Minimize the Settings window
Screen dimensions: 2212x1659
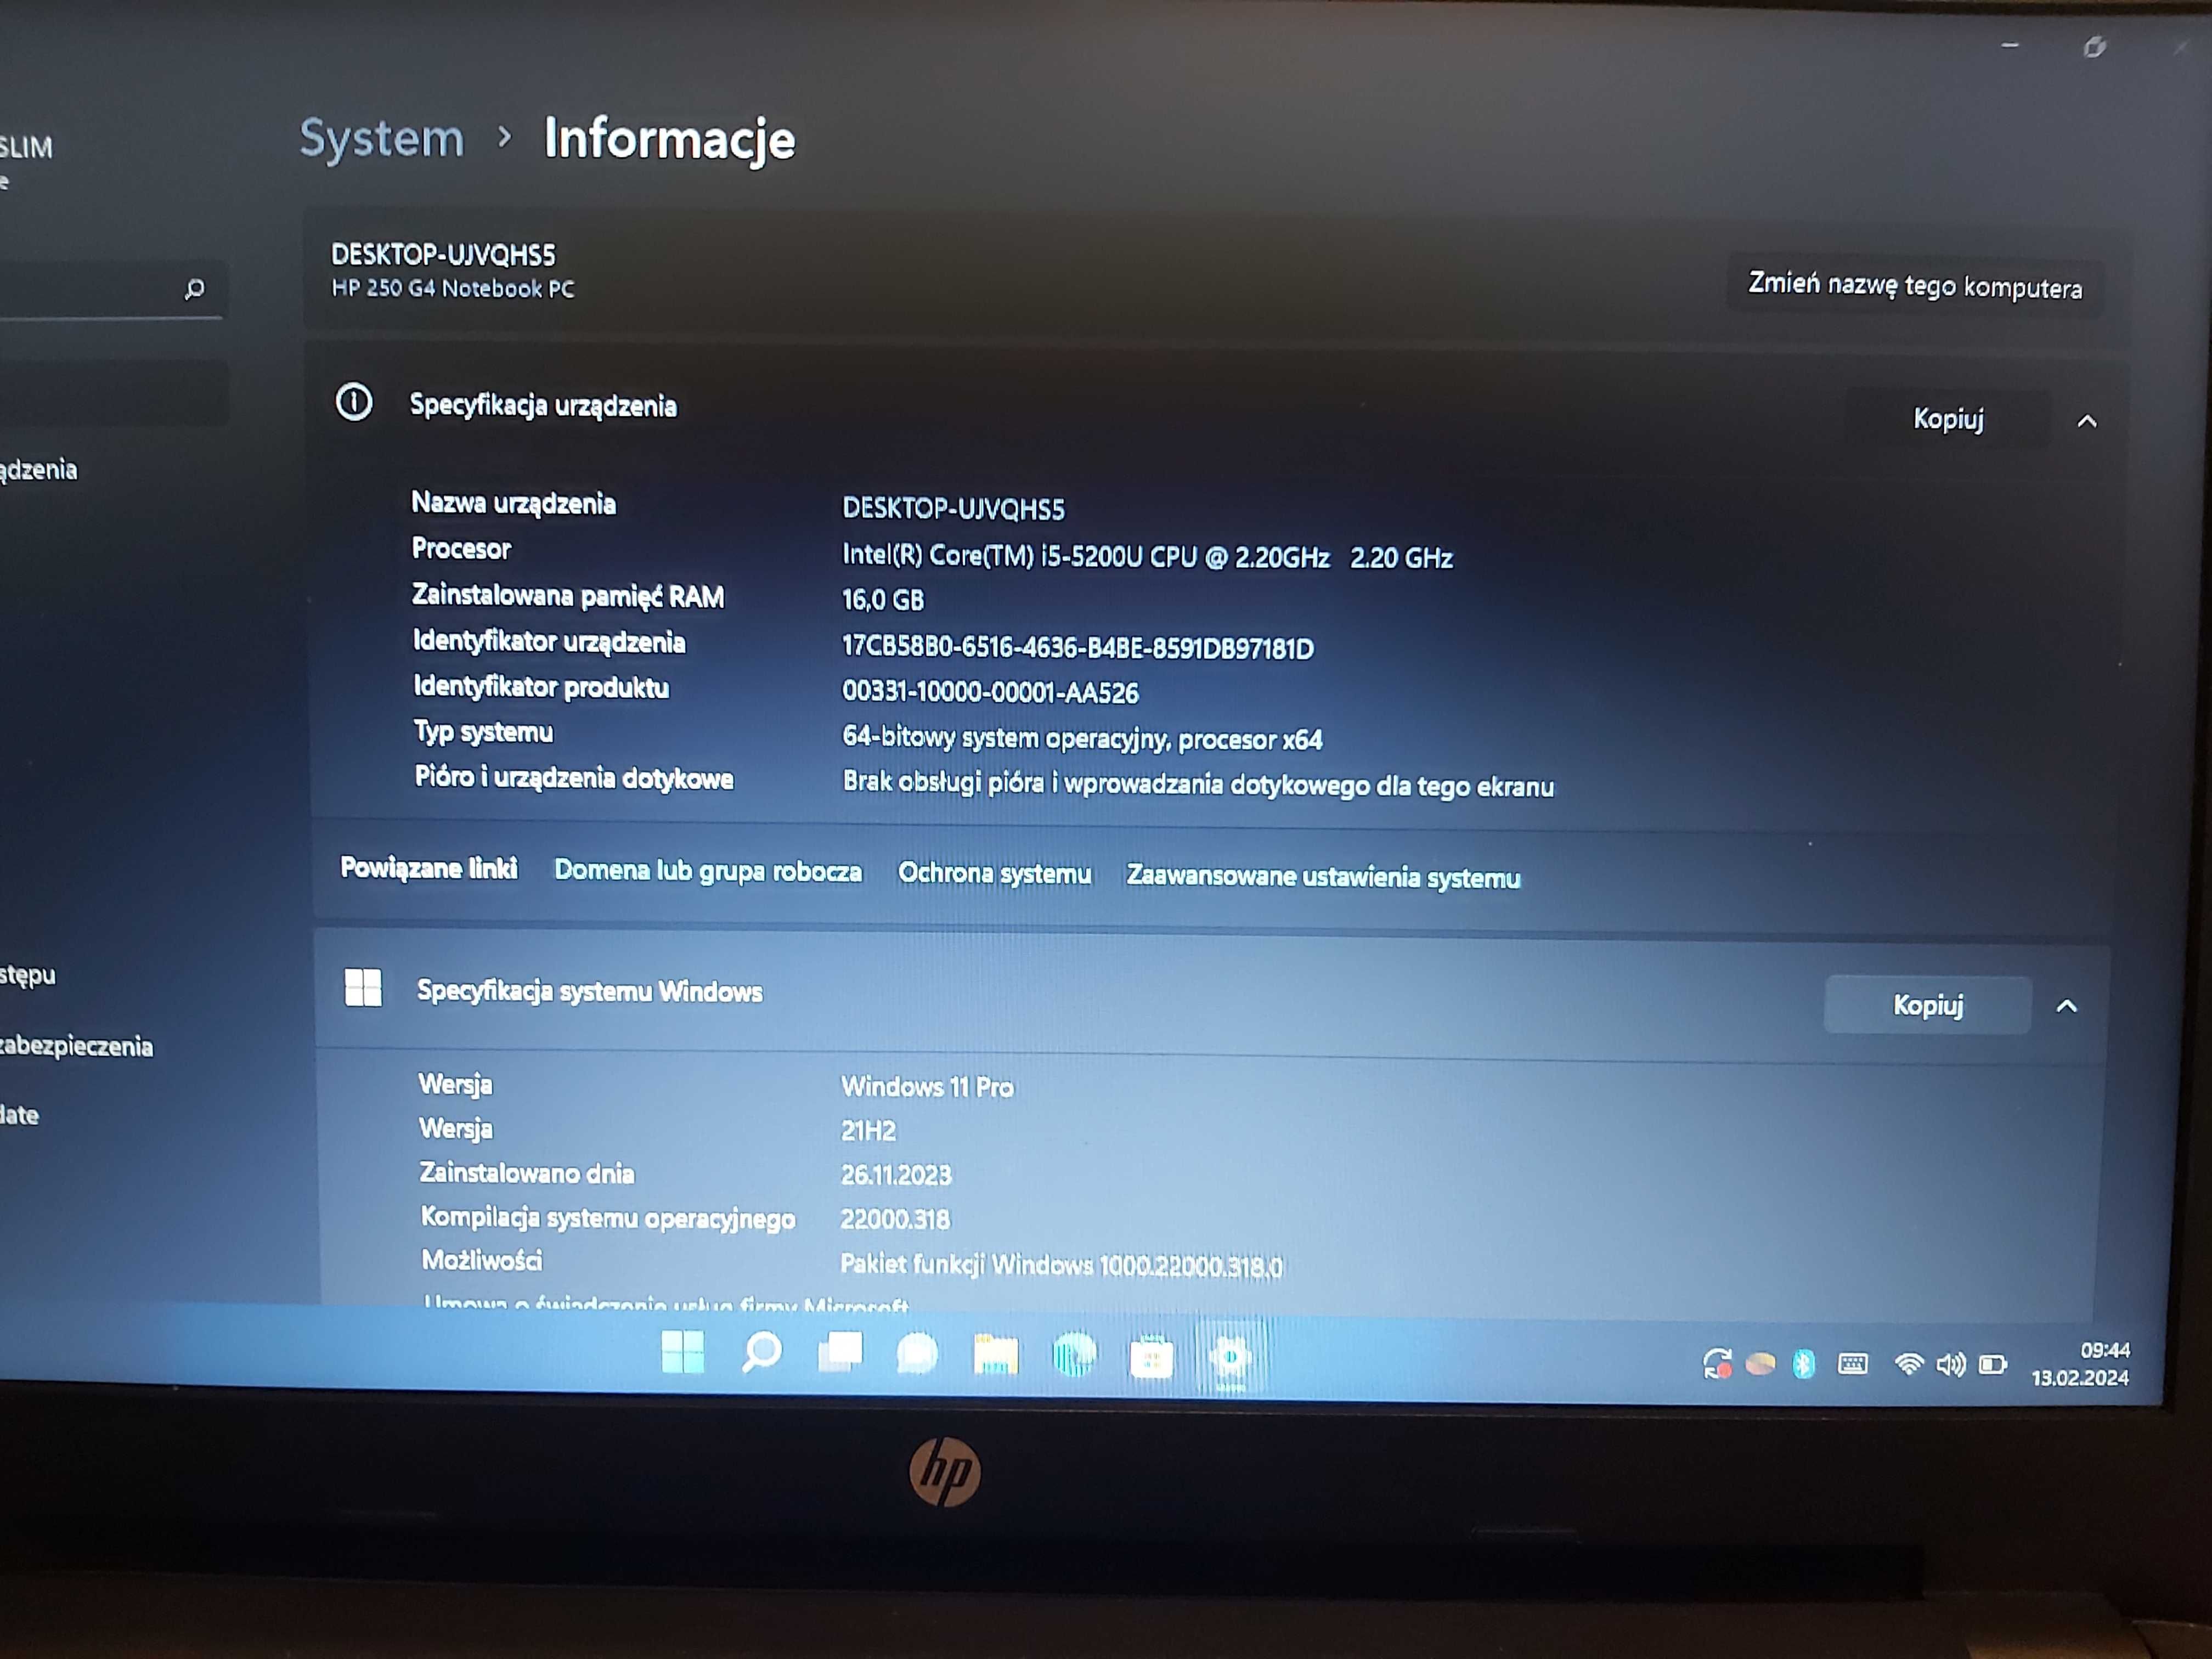pos(2010,45)
